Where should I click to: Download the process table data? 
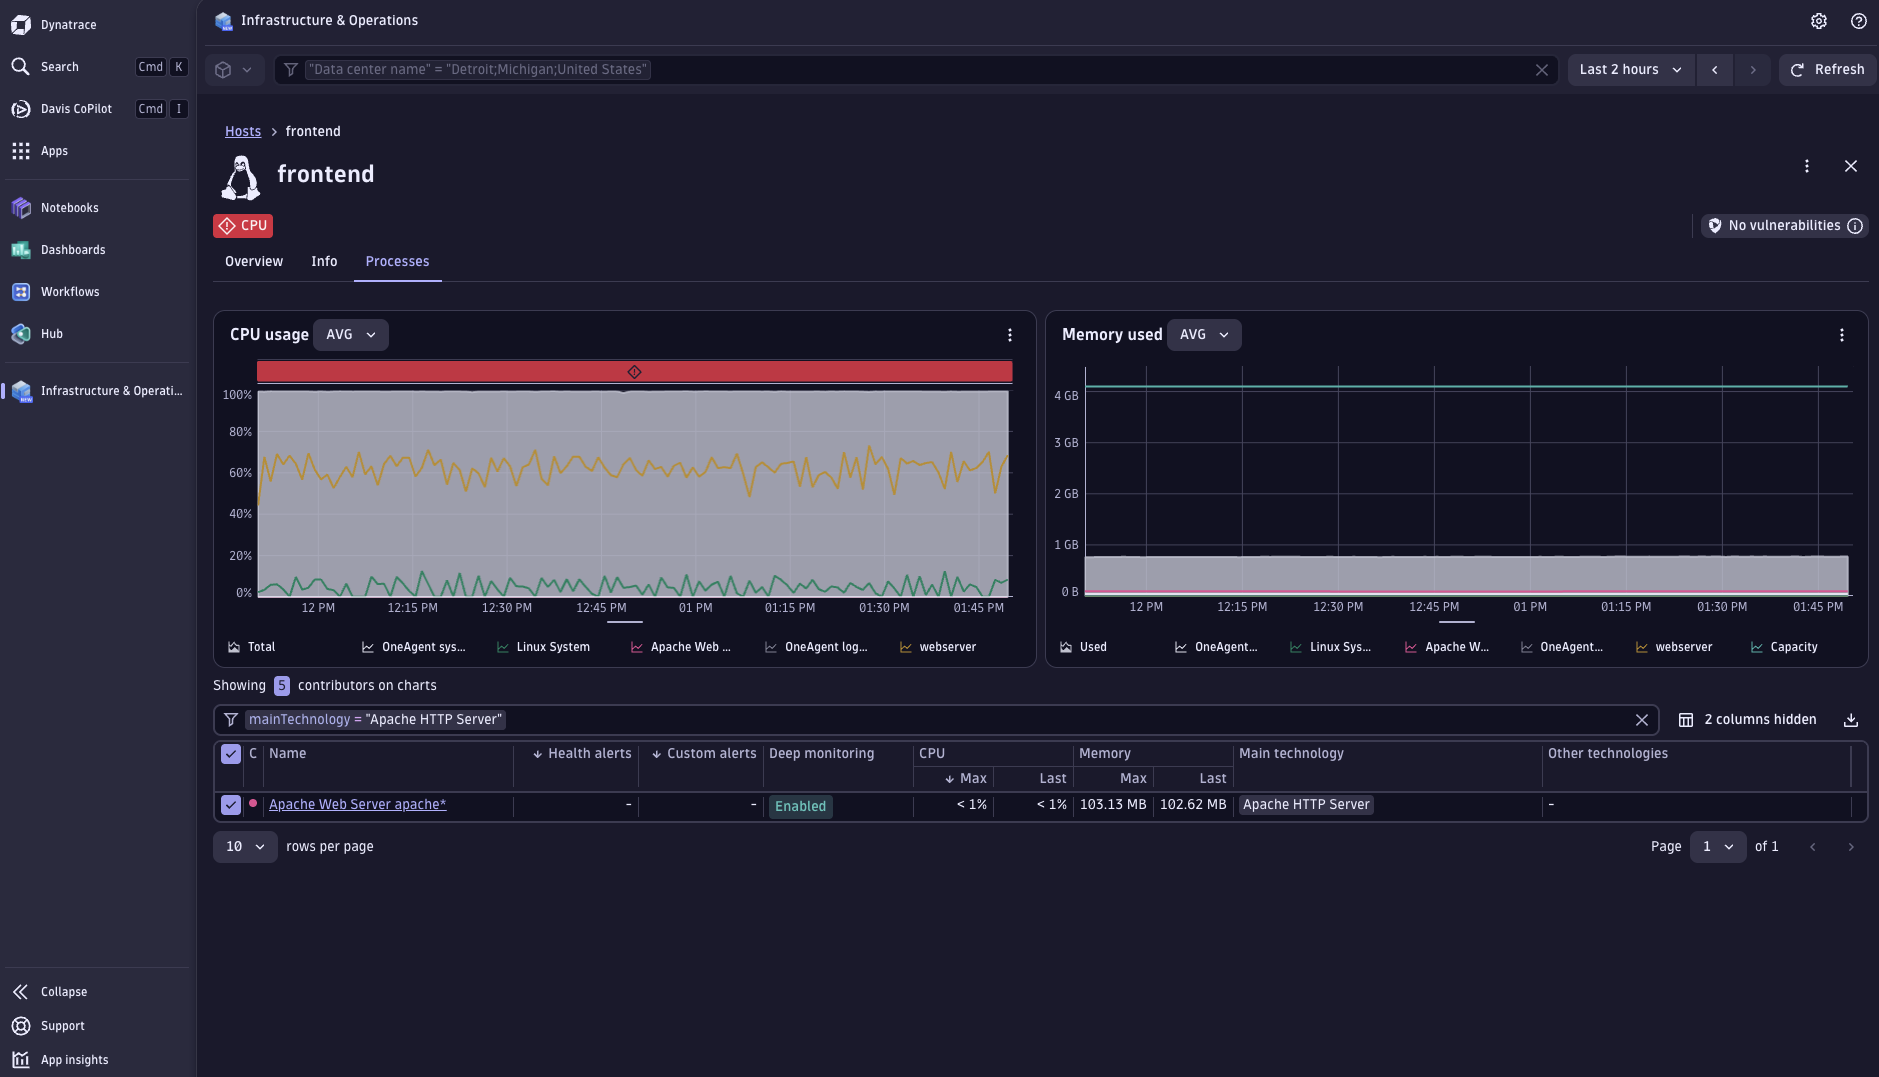1851,720
